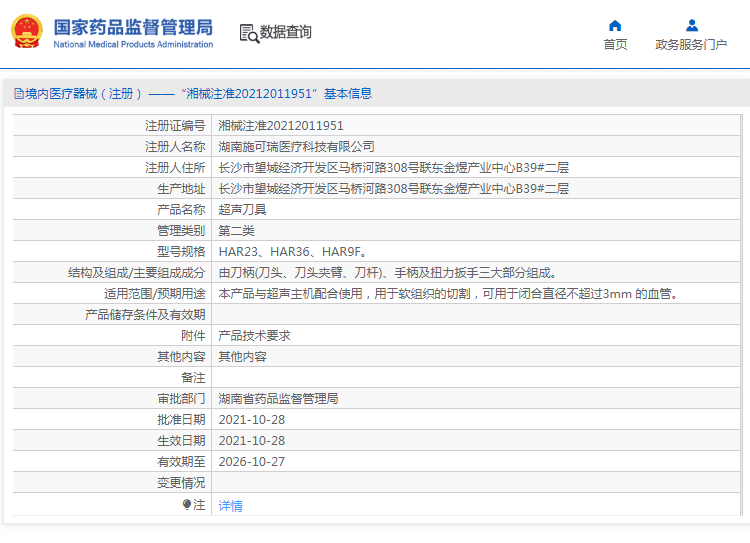The width and height of the screenshot is (750, 543).
Task: Click the 产品名称 label
Action: click(x=181, y=210)
